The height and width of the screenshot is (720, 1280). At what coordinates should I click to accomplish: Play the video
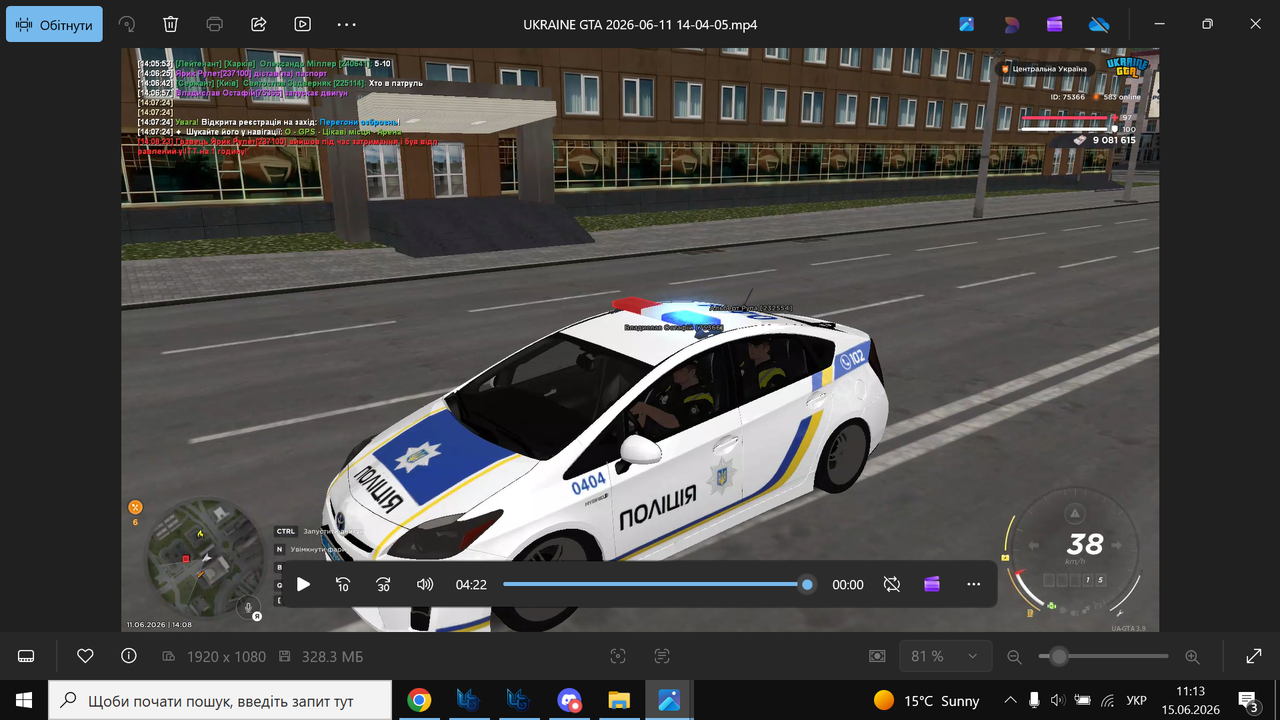click(x=304, y=585)
